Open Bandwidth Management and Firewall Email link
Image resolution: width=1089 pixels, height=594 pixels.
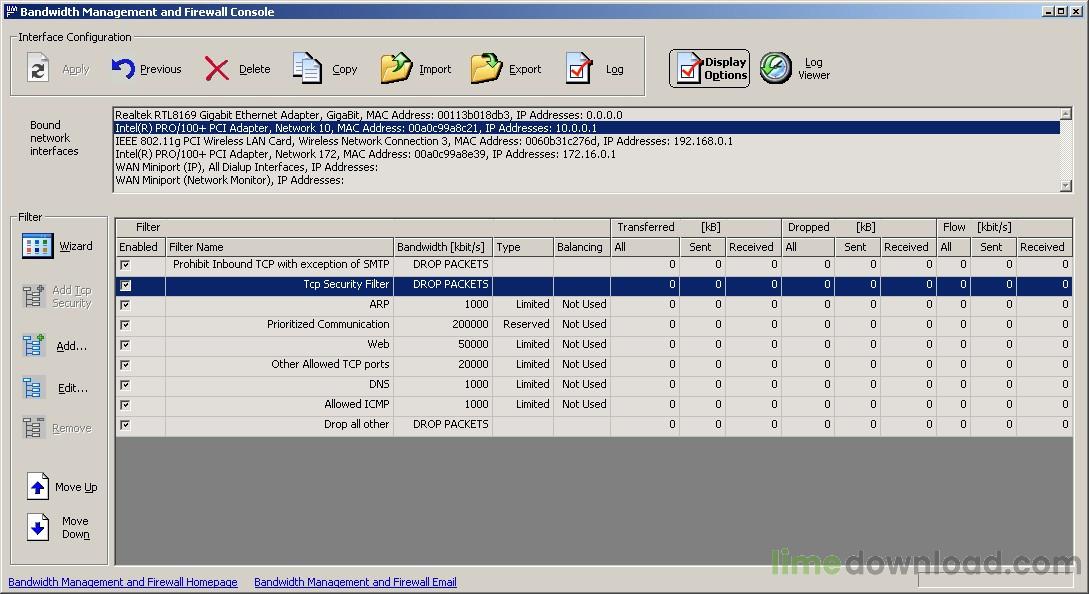355,582
